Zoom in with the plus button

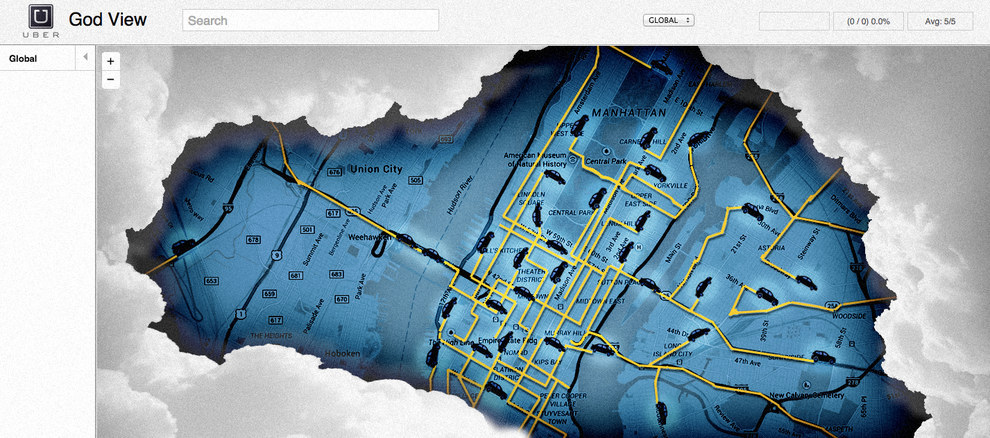click(x=110, y=62)
